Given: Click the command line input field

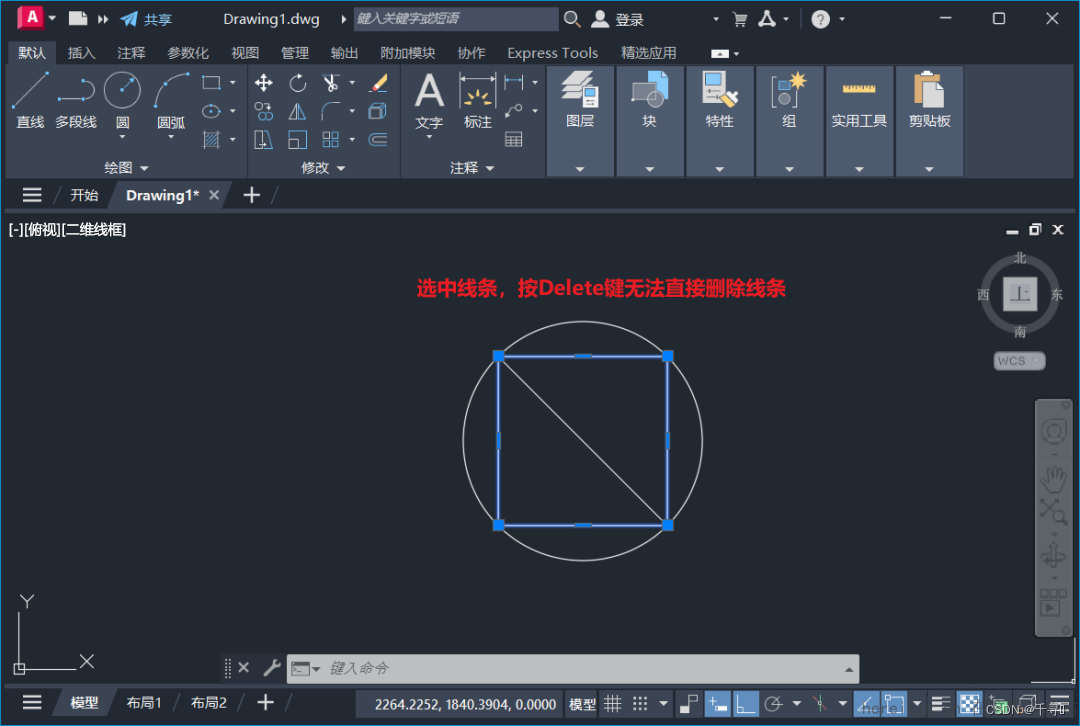Looking at the screenshot, I should tap(573, 668).
